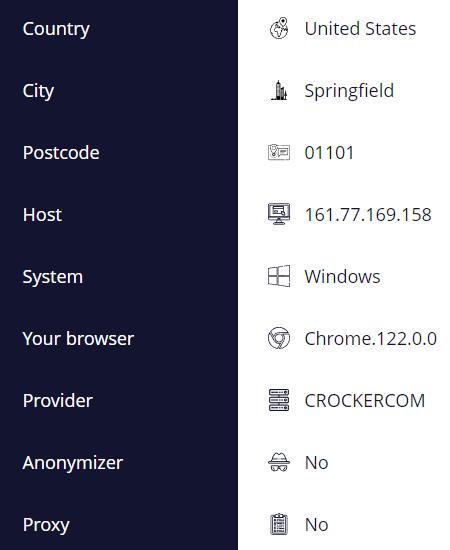Select the IP address 161.77.169.158

[368, 214]
